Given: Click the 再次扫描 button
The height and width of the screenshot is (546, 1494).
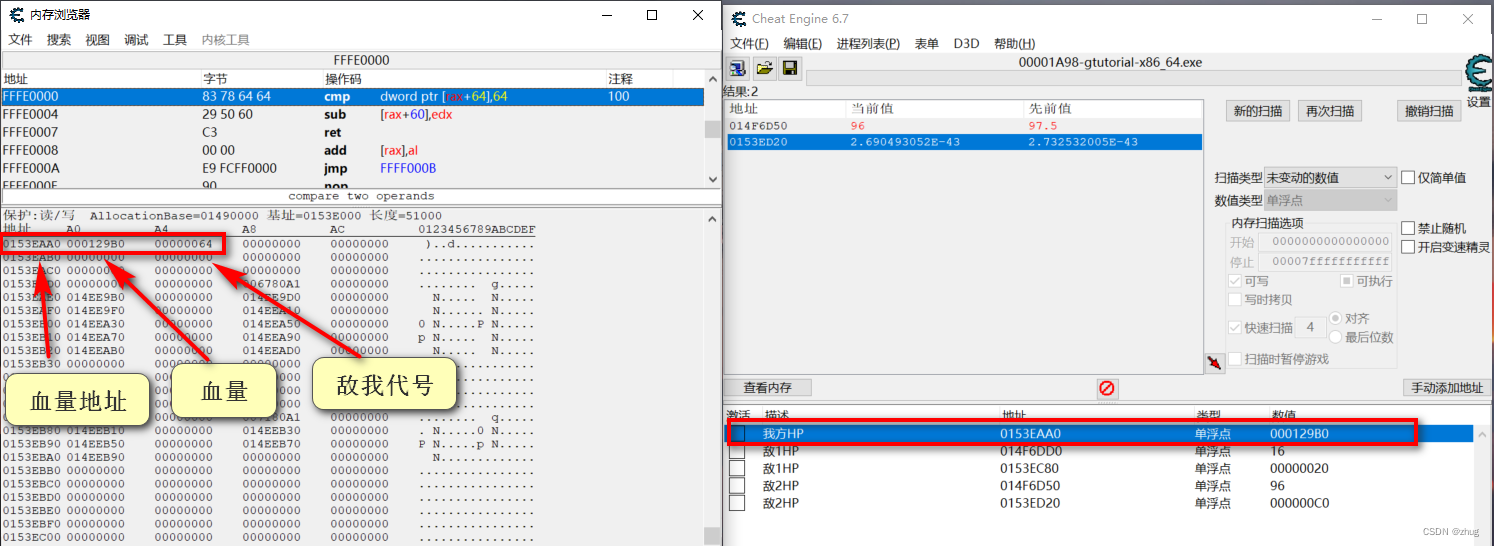Looking at the screenshot, I should coord(1330,111).
